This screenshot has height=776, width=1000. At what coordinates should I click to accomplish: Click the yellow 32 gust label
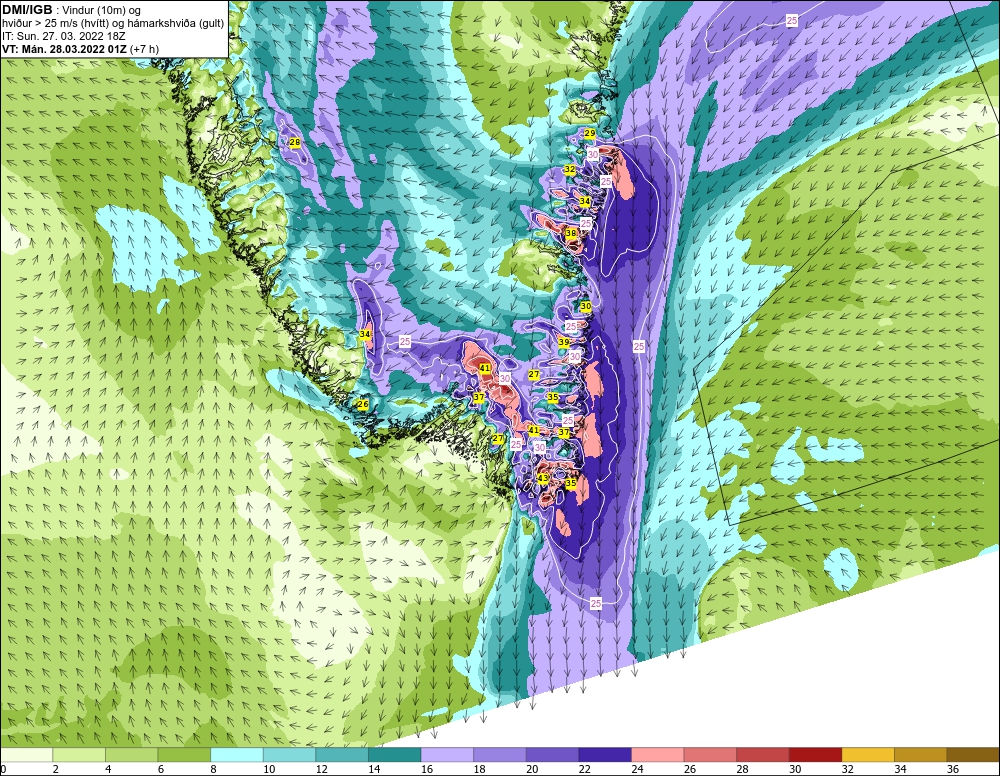pos(570,170)
